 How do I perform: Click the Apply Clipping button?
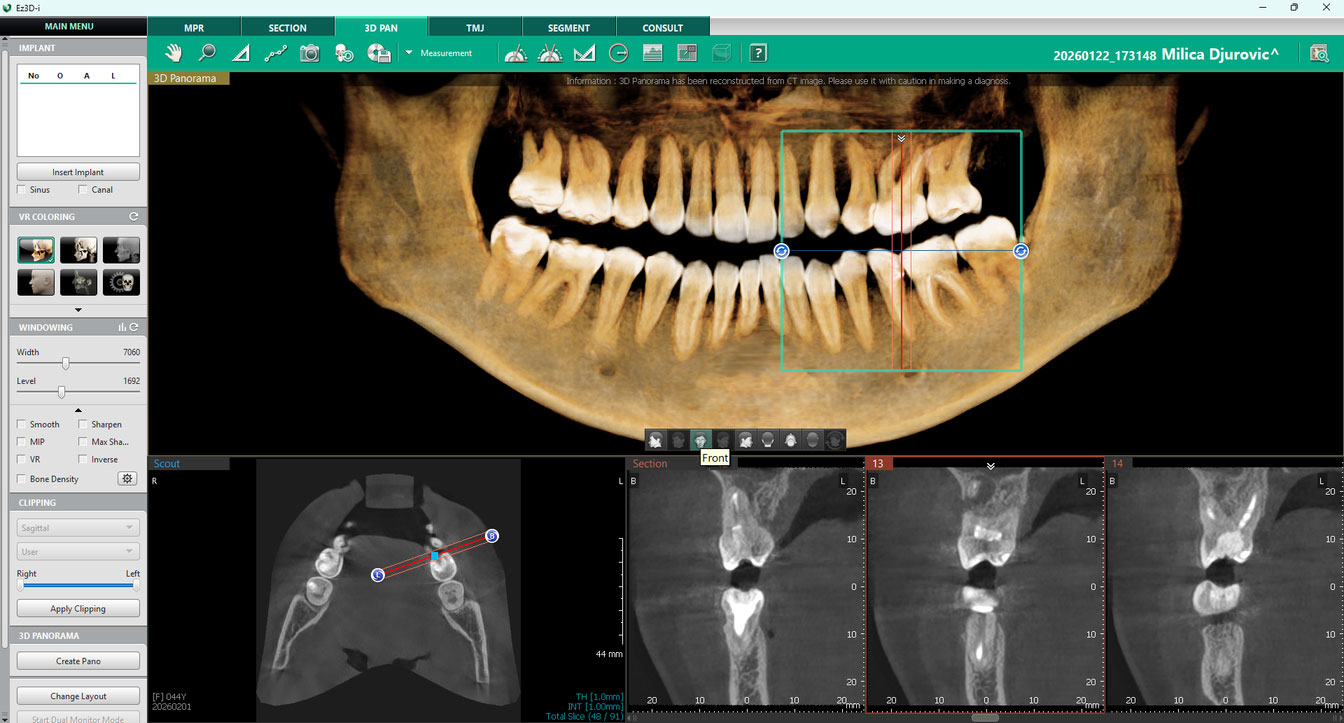pos(78,608)
